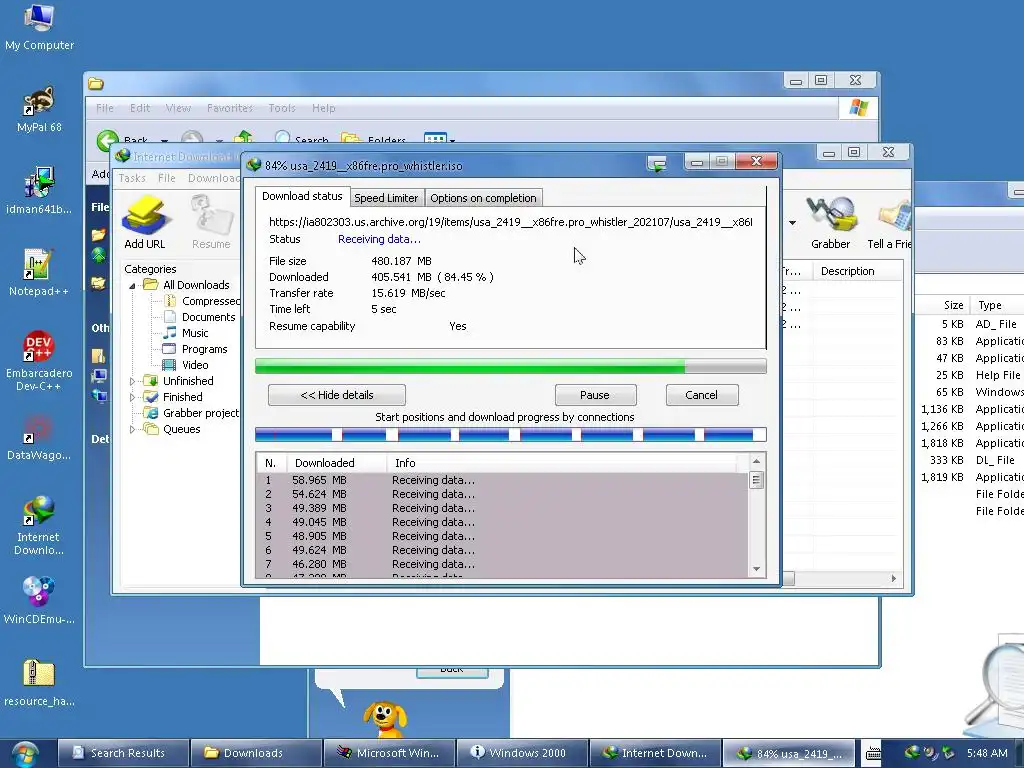Select connection row 1 with 58.965 MB
The image size is (1024, 768).
click(501, 480)
